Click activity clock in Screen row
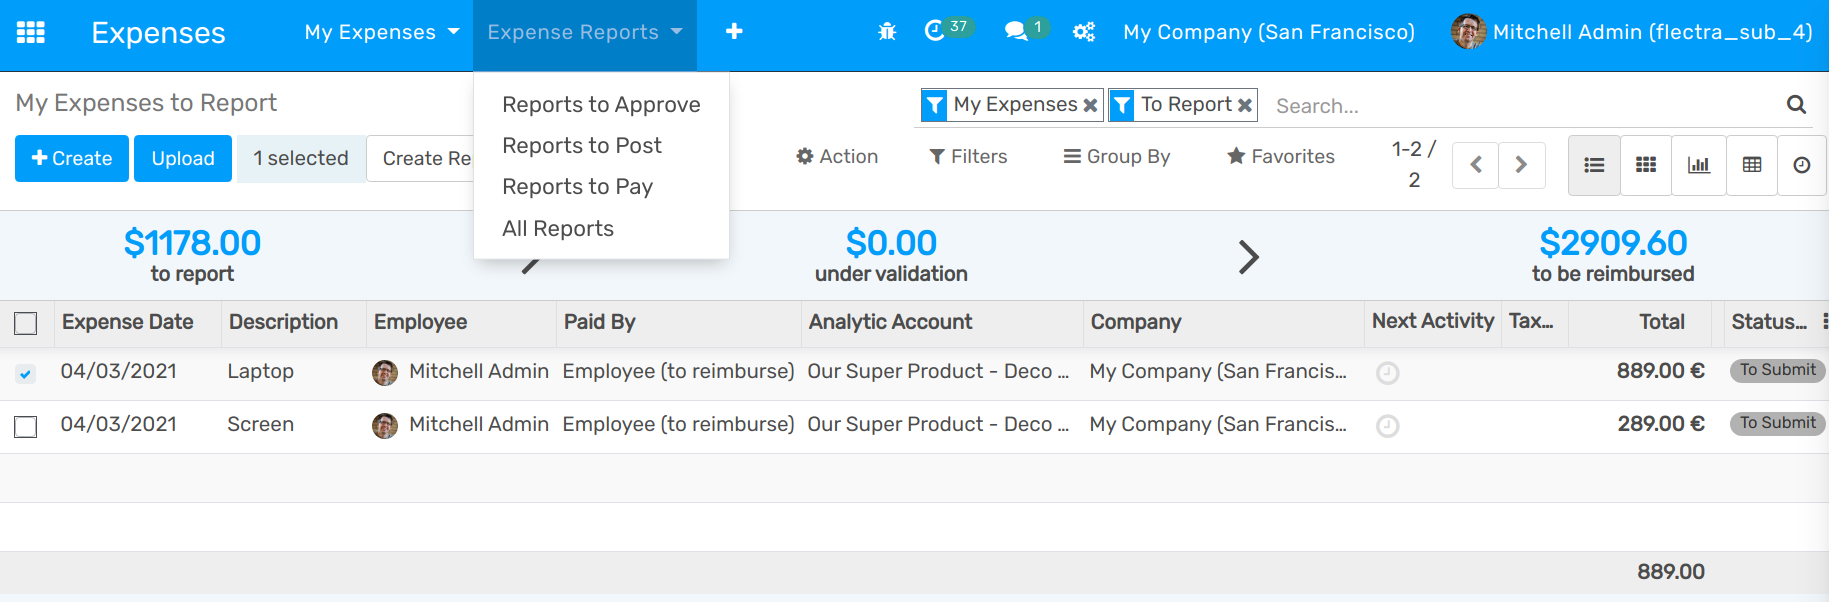This screenshot has height=602, width=1829. coord(1387,426)
